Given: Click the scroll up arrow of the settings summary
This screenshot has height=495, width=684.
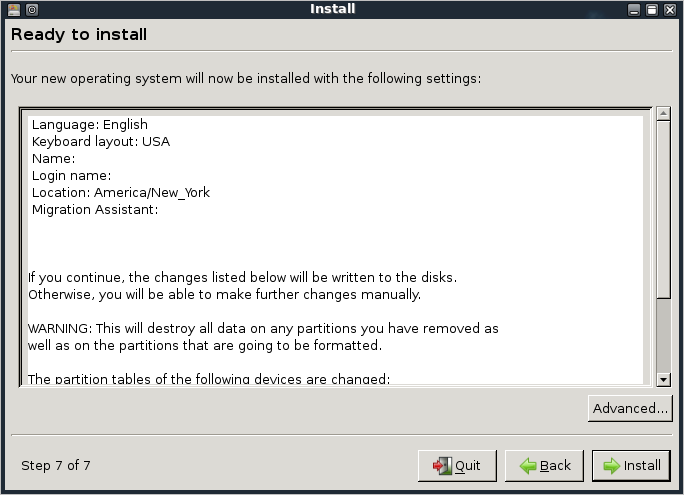Looking at the screenshot, I should pyautogui.click(x=663, y=114).
